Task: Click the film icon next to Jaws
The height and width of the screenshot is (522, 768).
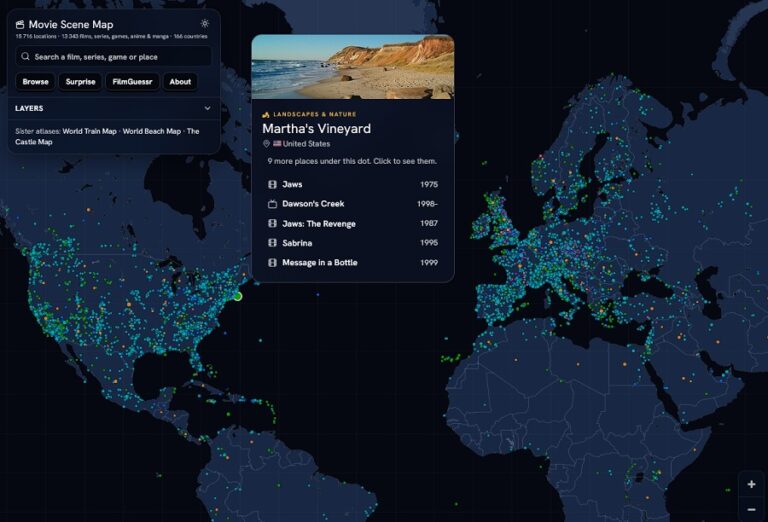Action: point(272,185)
